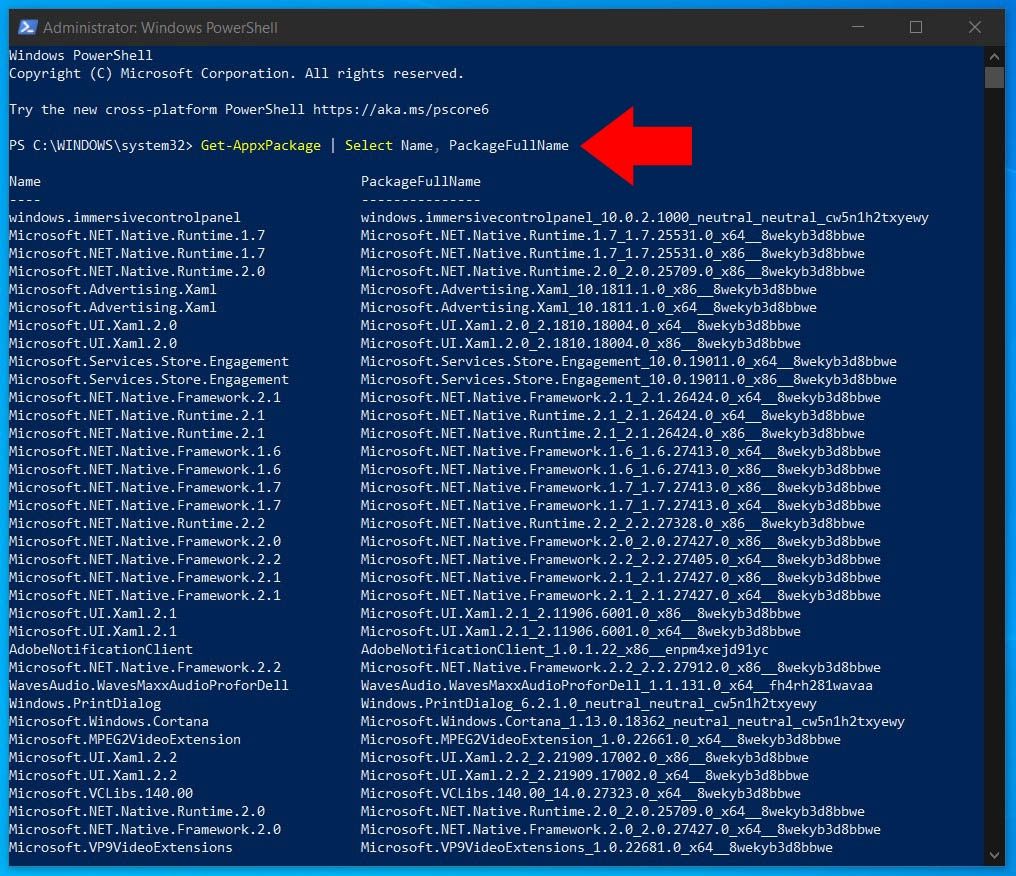Open the PowerShell title bar icon menu
Image resolution: width=1016 pixels, height=876 pixels.
(x=27, y=27)
